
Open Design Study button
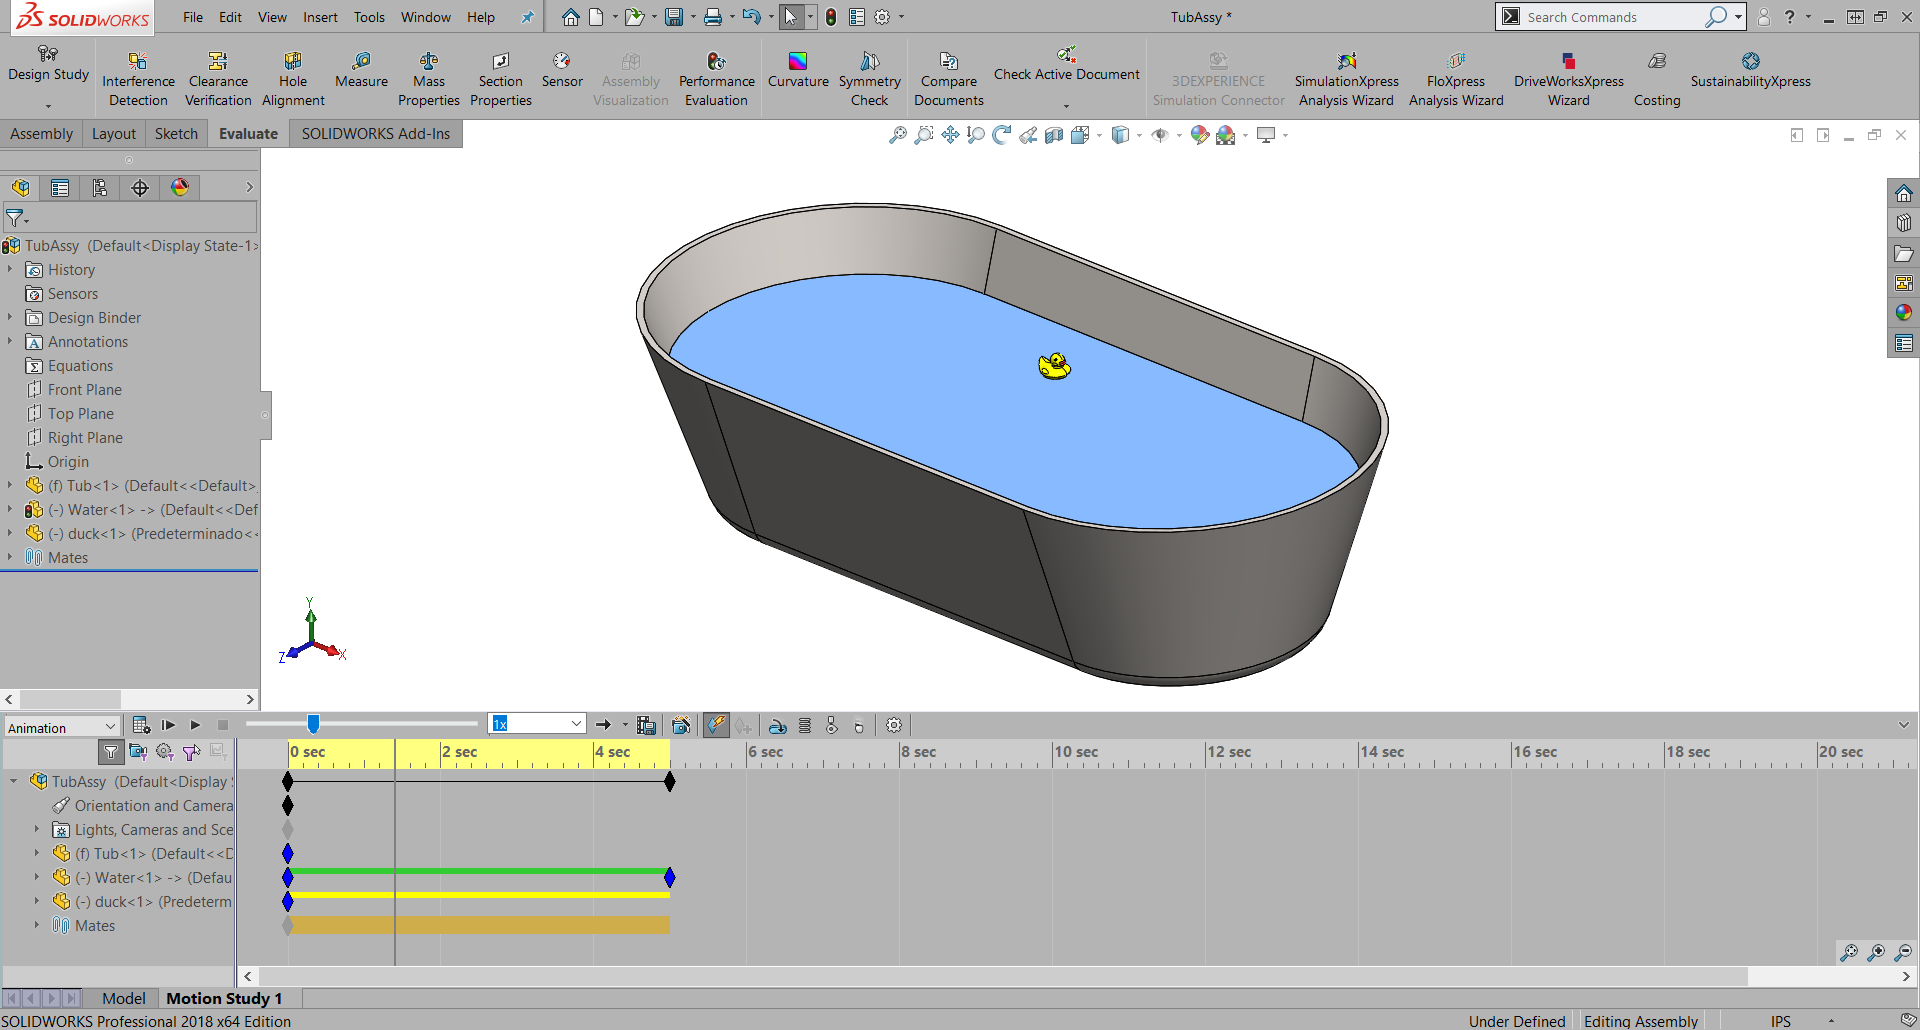(48, 64)
